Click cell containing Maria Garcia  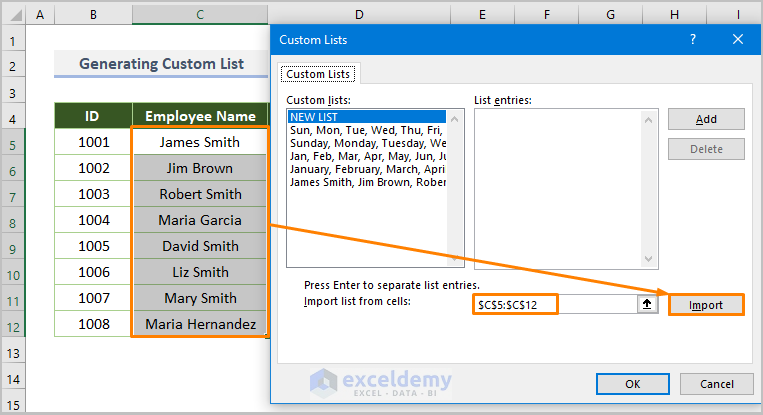(200, 220)
